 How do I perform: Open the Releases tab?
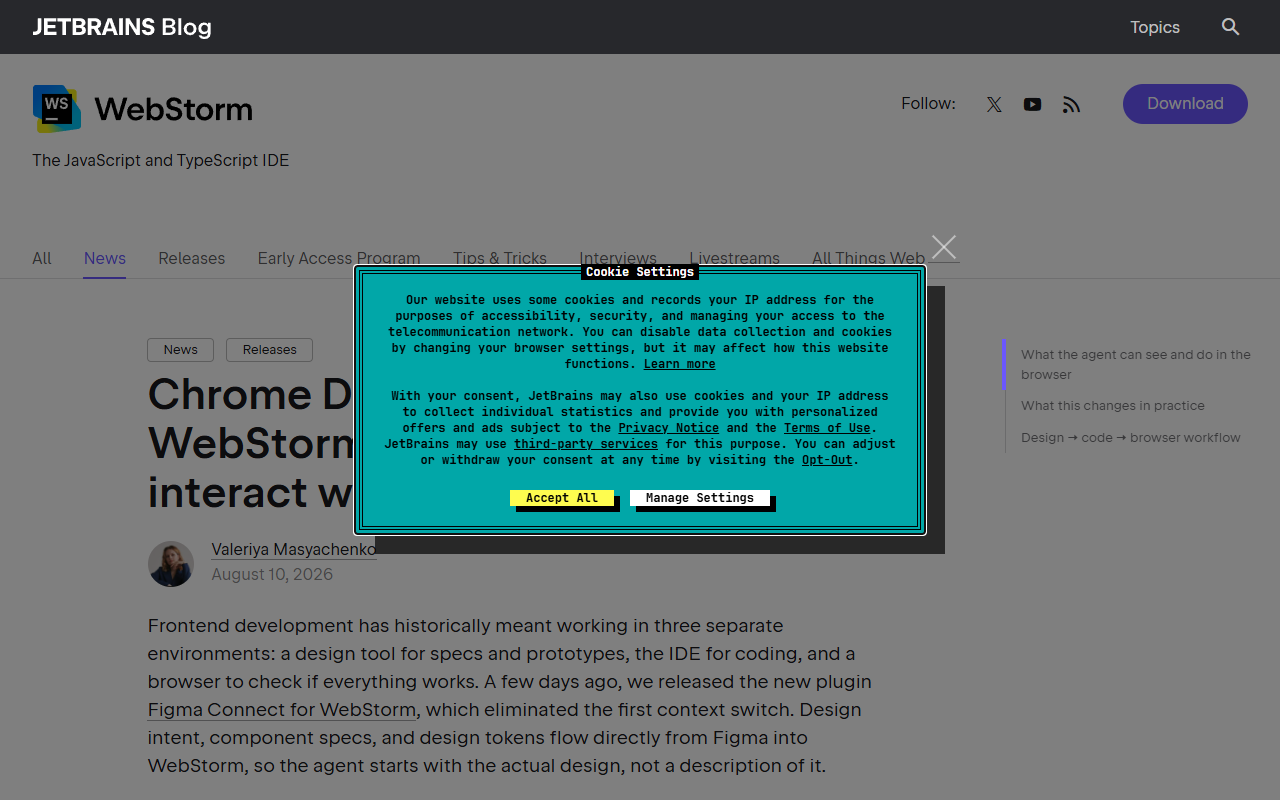coord(192,258)
